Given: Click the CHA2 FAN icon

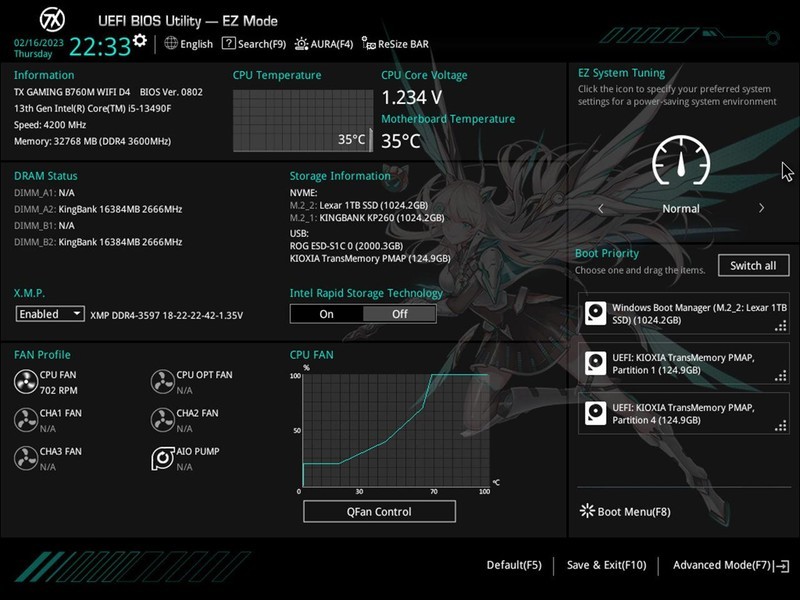Looking at the screenshot, I should pyautogui.click(x=163, y=420).
